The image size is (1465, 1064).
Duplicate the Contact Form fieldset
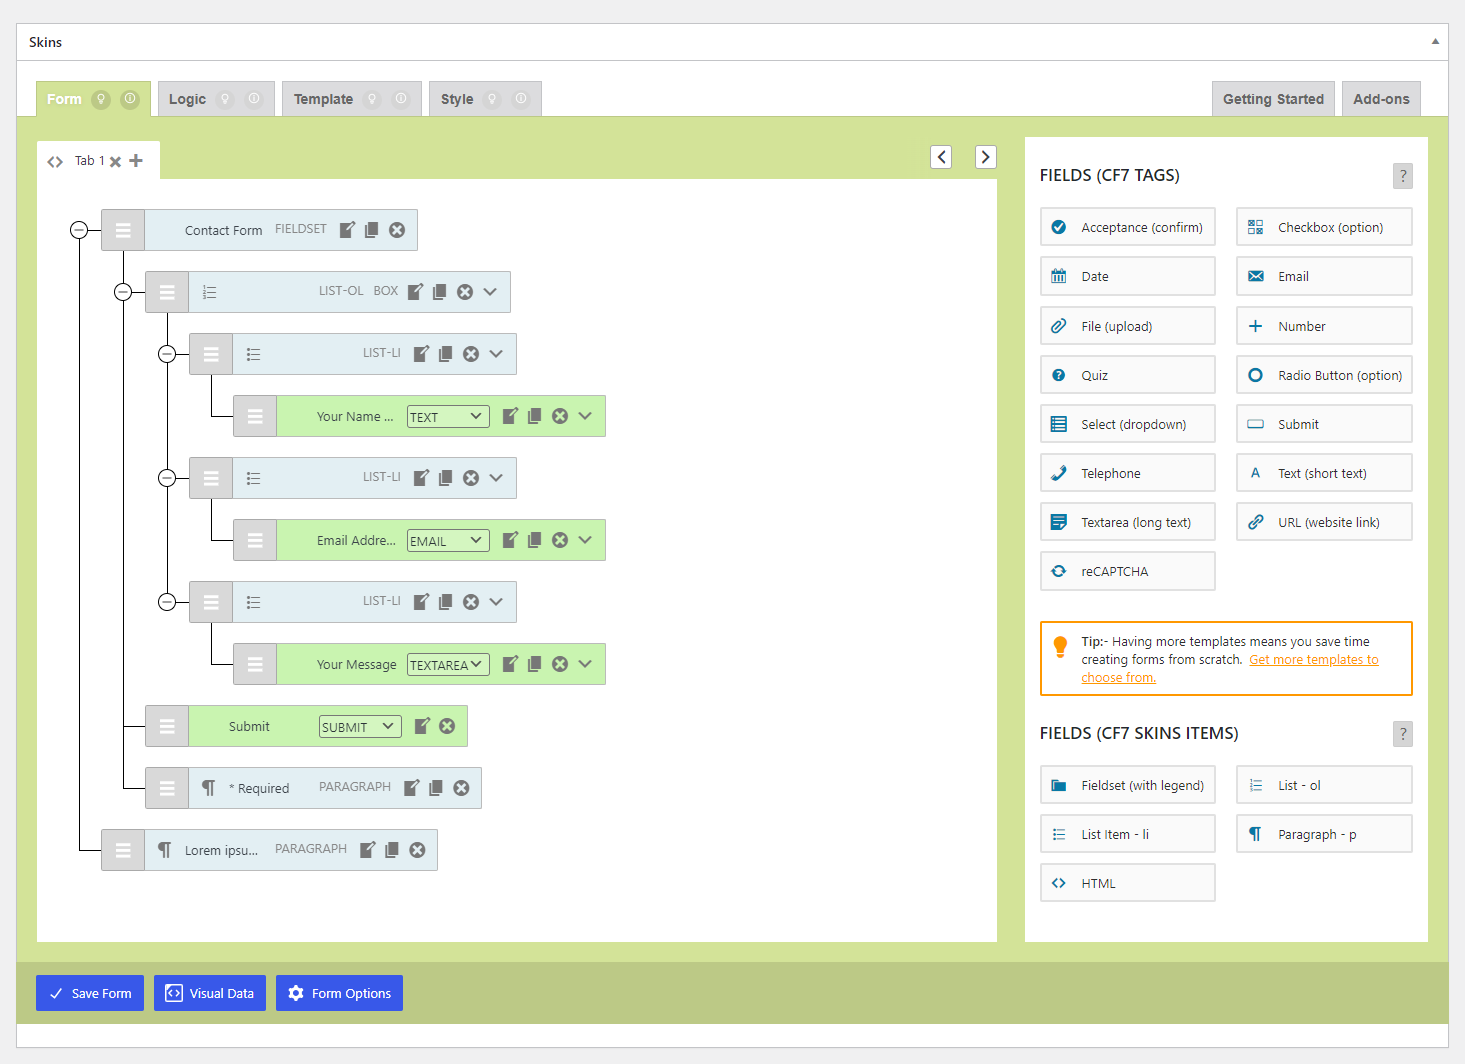pos(372,230)
